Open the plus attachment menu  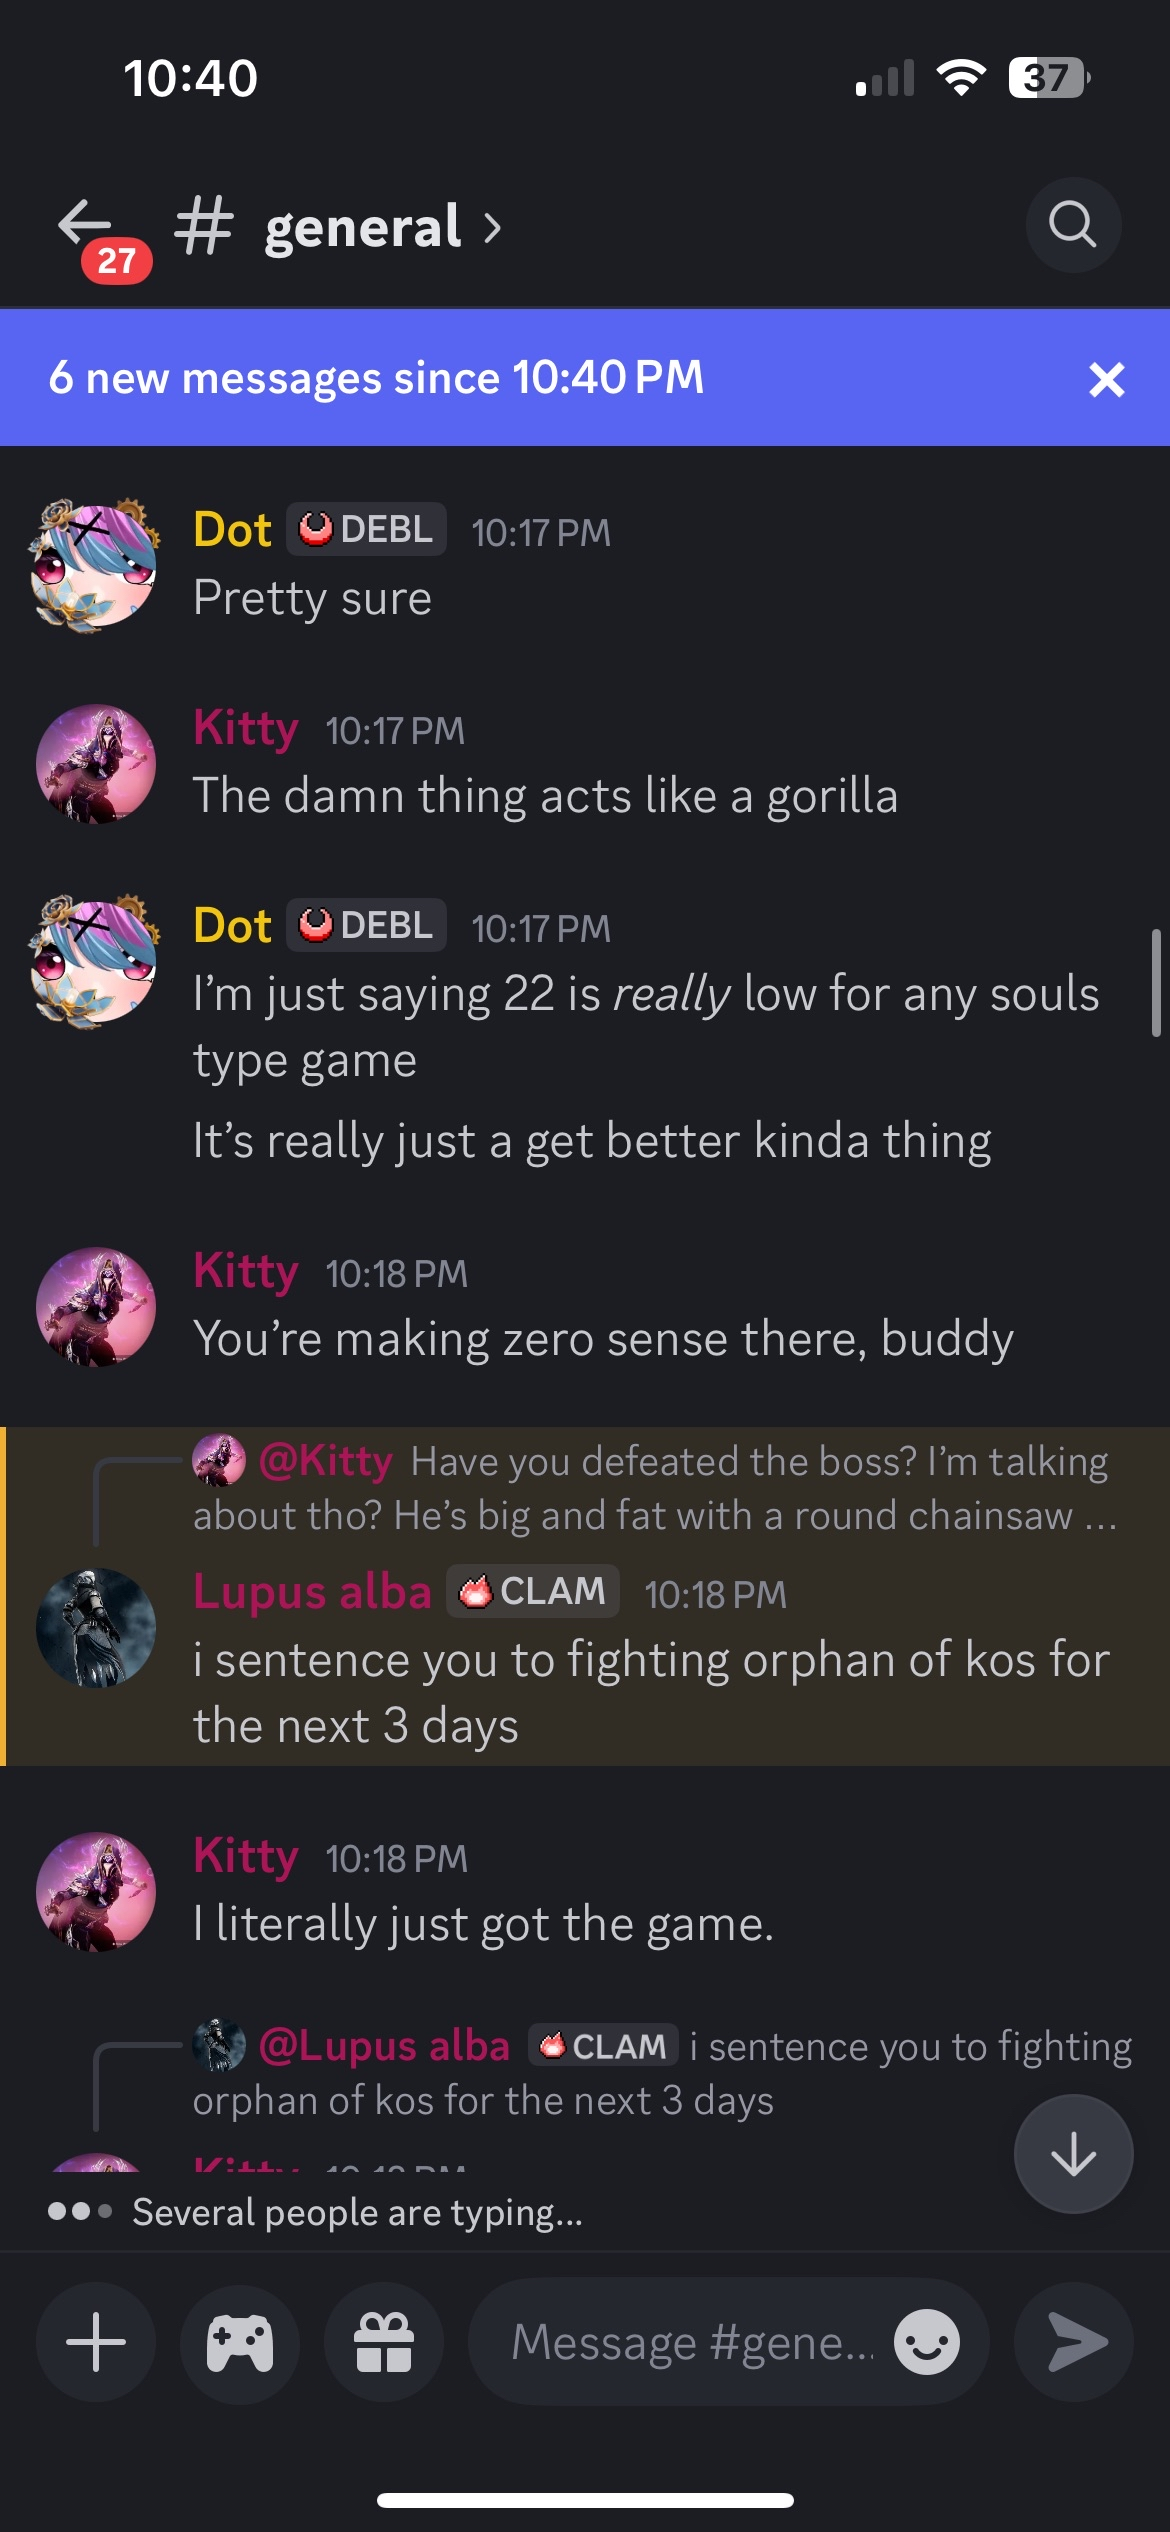tap(96, 2342)
